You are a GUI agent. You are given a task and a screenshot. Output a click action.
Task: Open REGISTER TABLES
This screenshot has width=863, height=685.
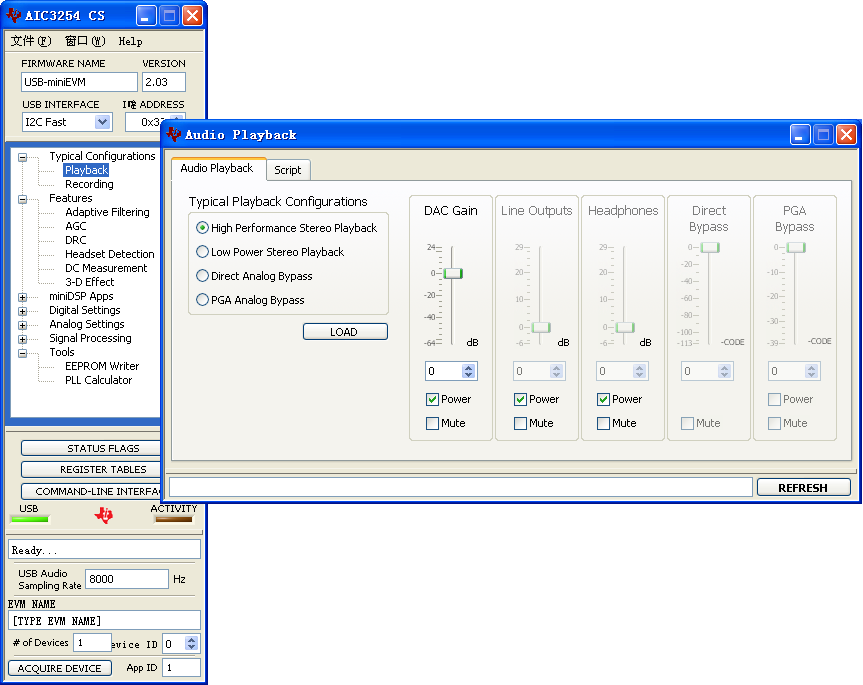coord(91,469)
